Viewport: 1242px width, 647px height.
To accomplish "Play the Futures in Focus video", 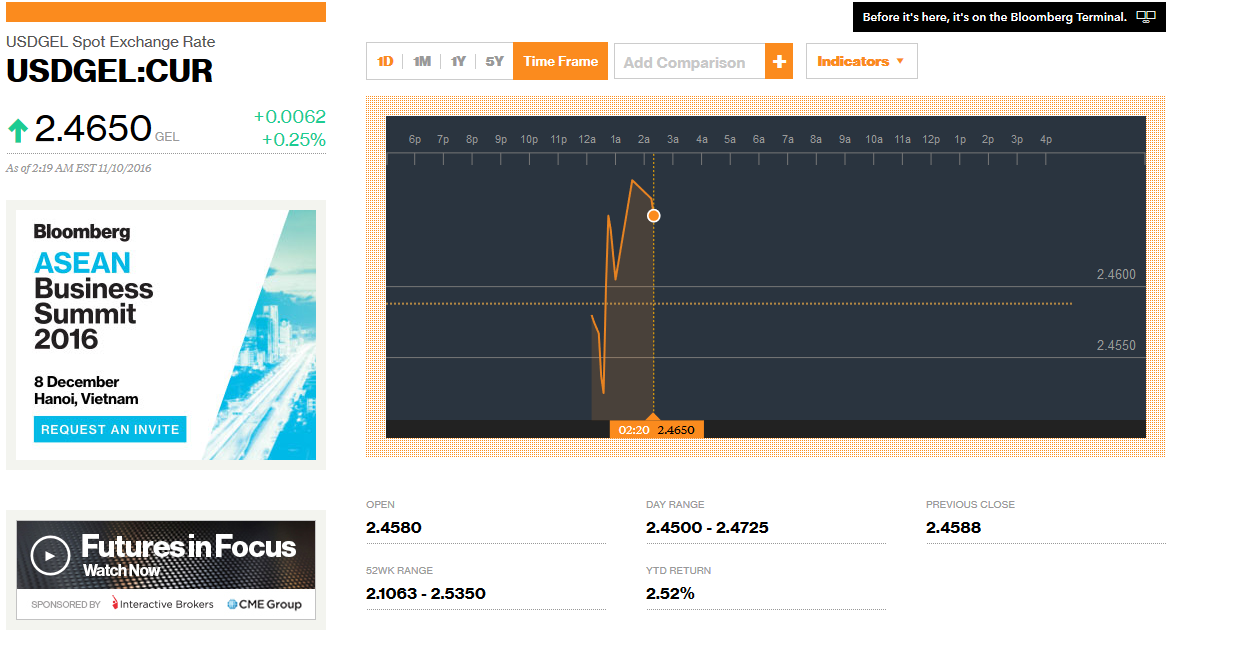I will pos(50,555).
